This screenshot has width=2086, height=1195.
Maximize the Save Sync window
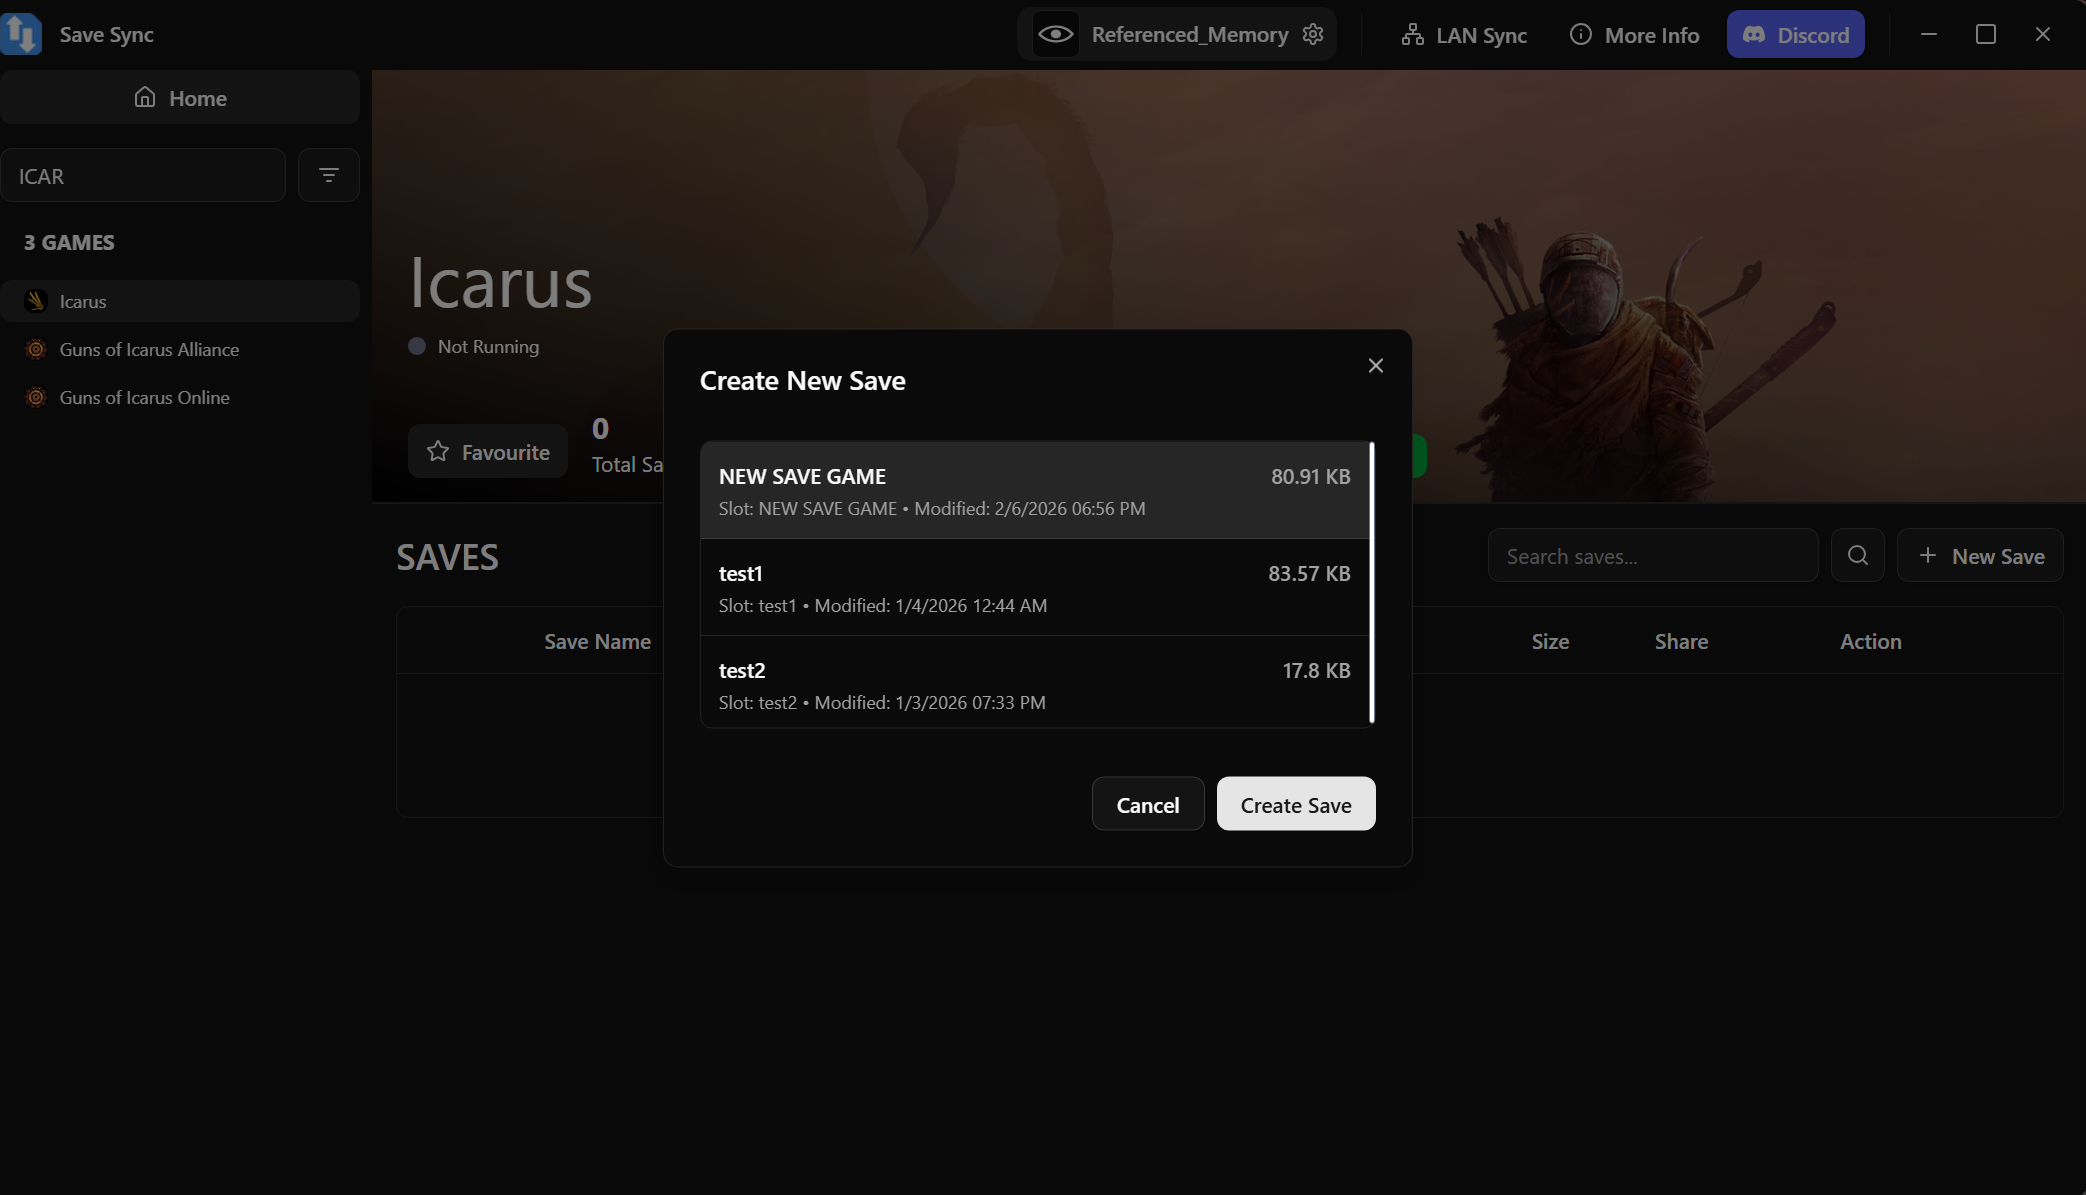pos(1986,34)
